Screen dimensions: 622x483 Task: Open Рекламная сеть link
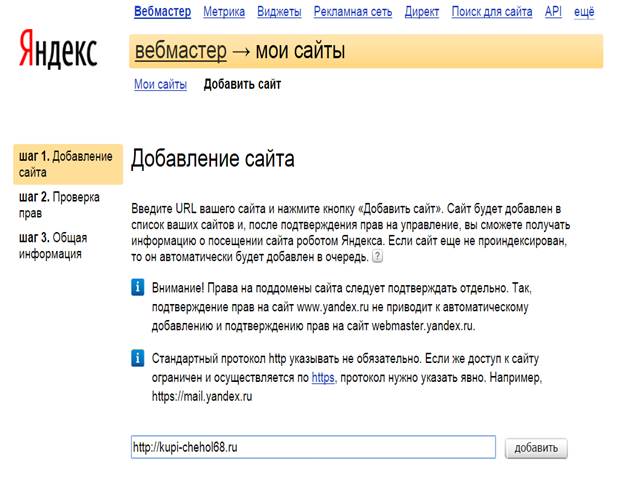(353, 12)
